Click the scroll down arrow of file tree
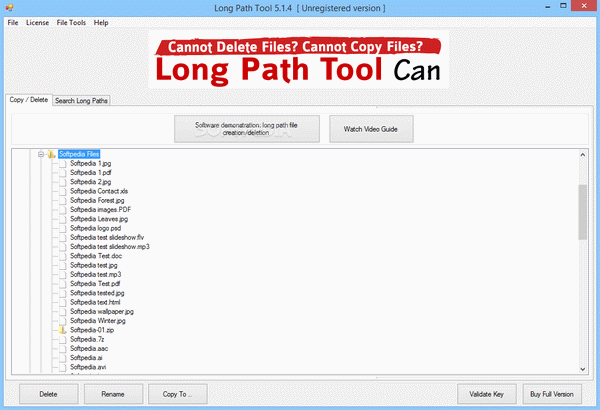Screen dimensions: 600x410 (x=582, y=369)
